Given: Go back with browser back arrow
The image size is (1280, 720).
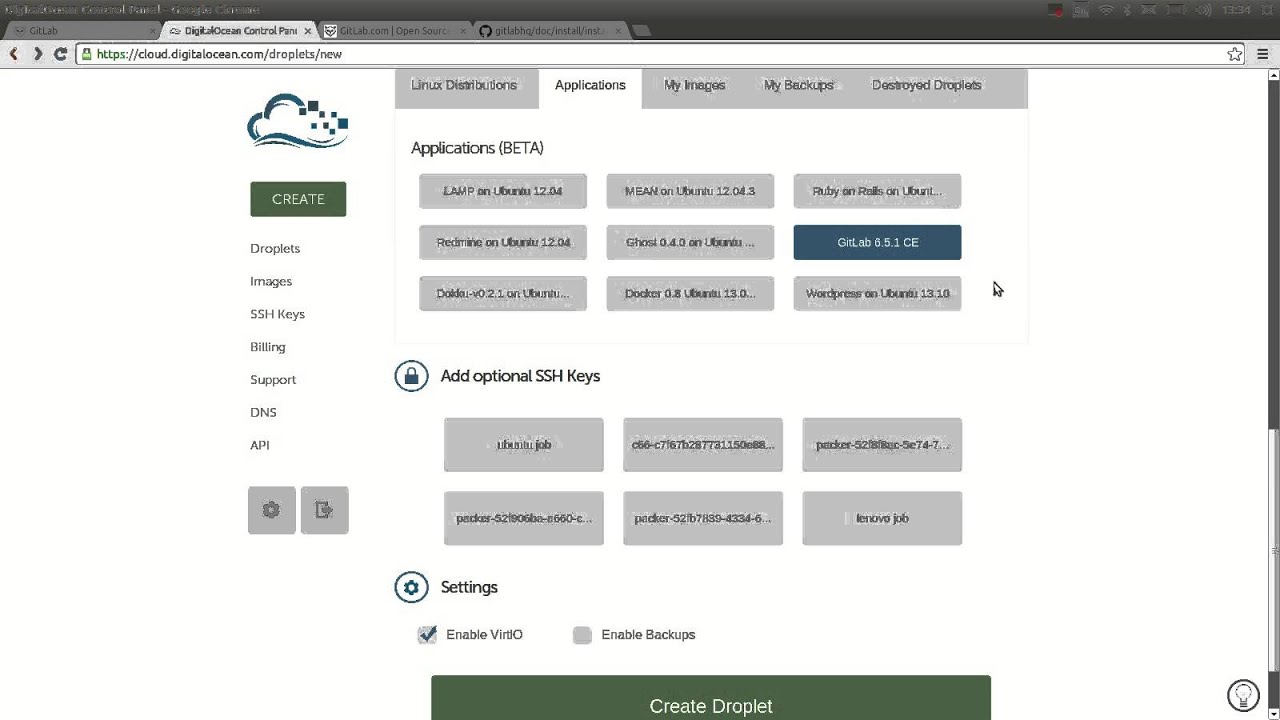Looking at the screenshot, I should 14,54.
